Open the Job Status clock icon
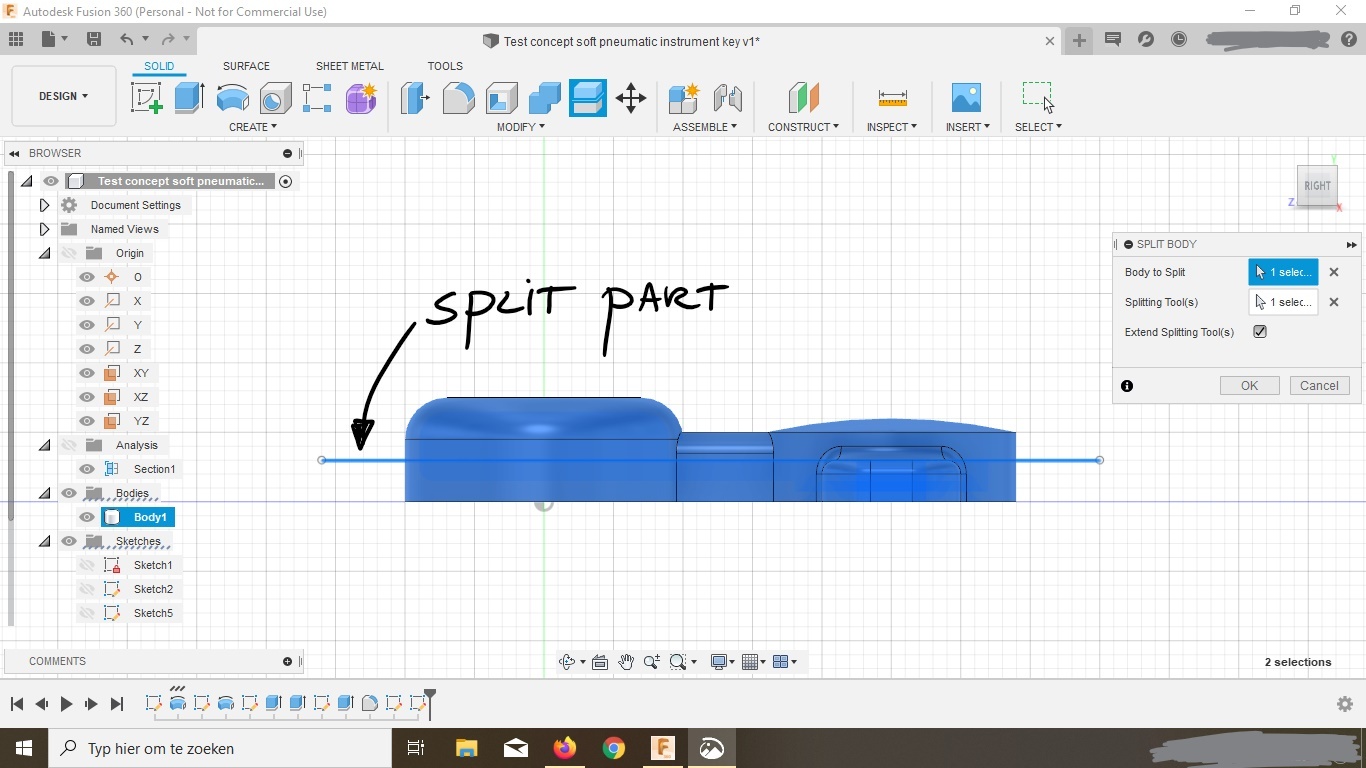Screen dimensions: 1366x768 (x=1180, y=40)
